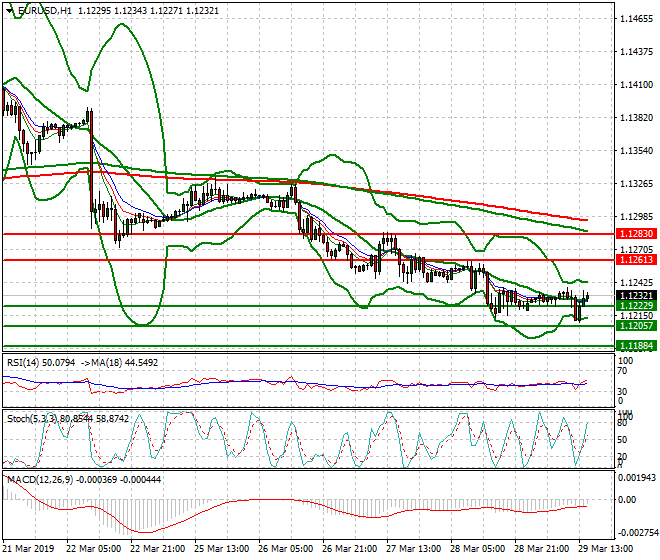
Task: Select the EURUSD,H1 chart title text
Action: [45, 11]
